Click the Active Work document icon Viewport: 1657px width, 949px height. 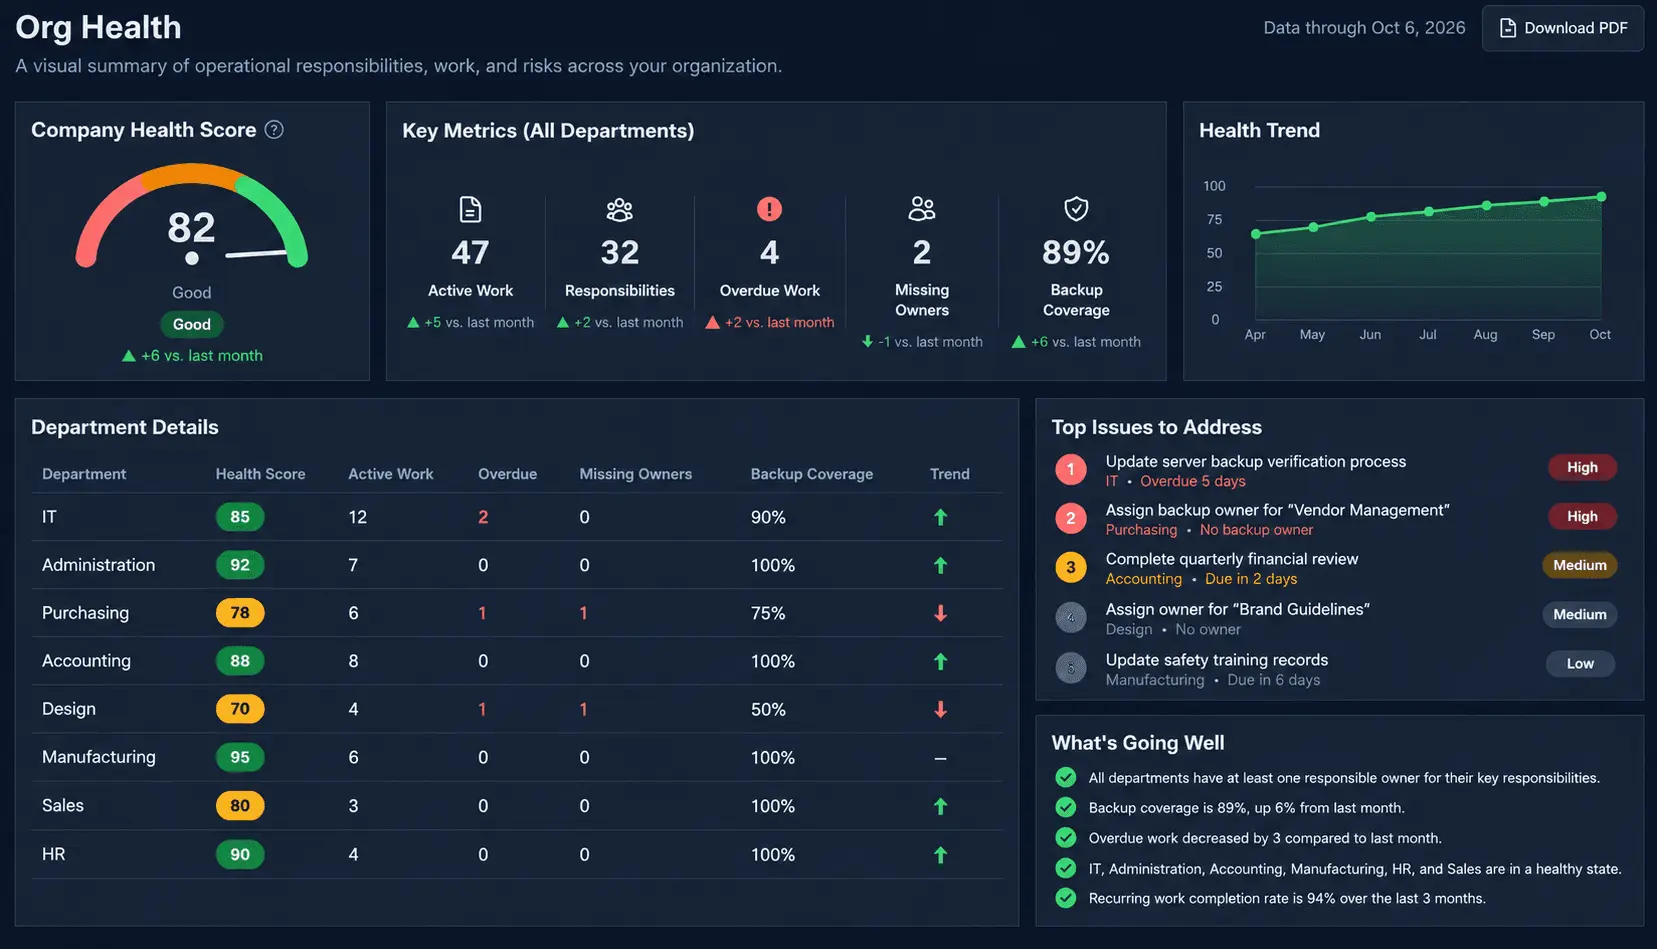[x=470, y=209]
